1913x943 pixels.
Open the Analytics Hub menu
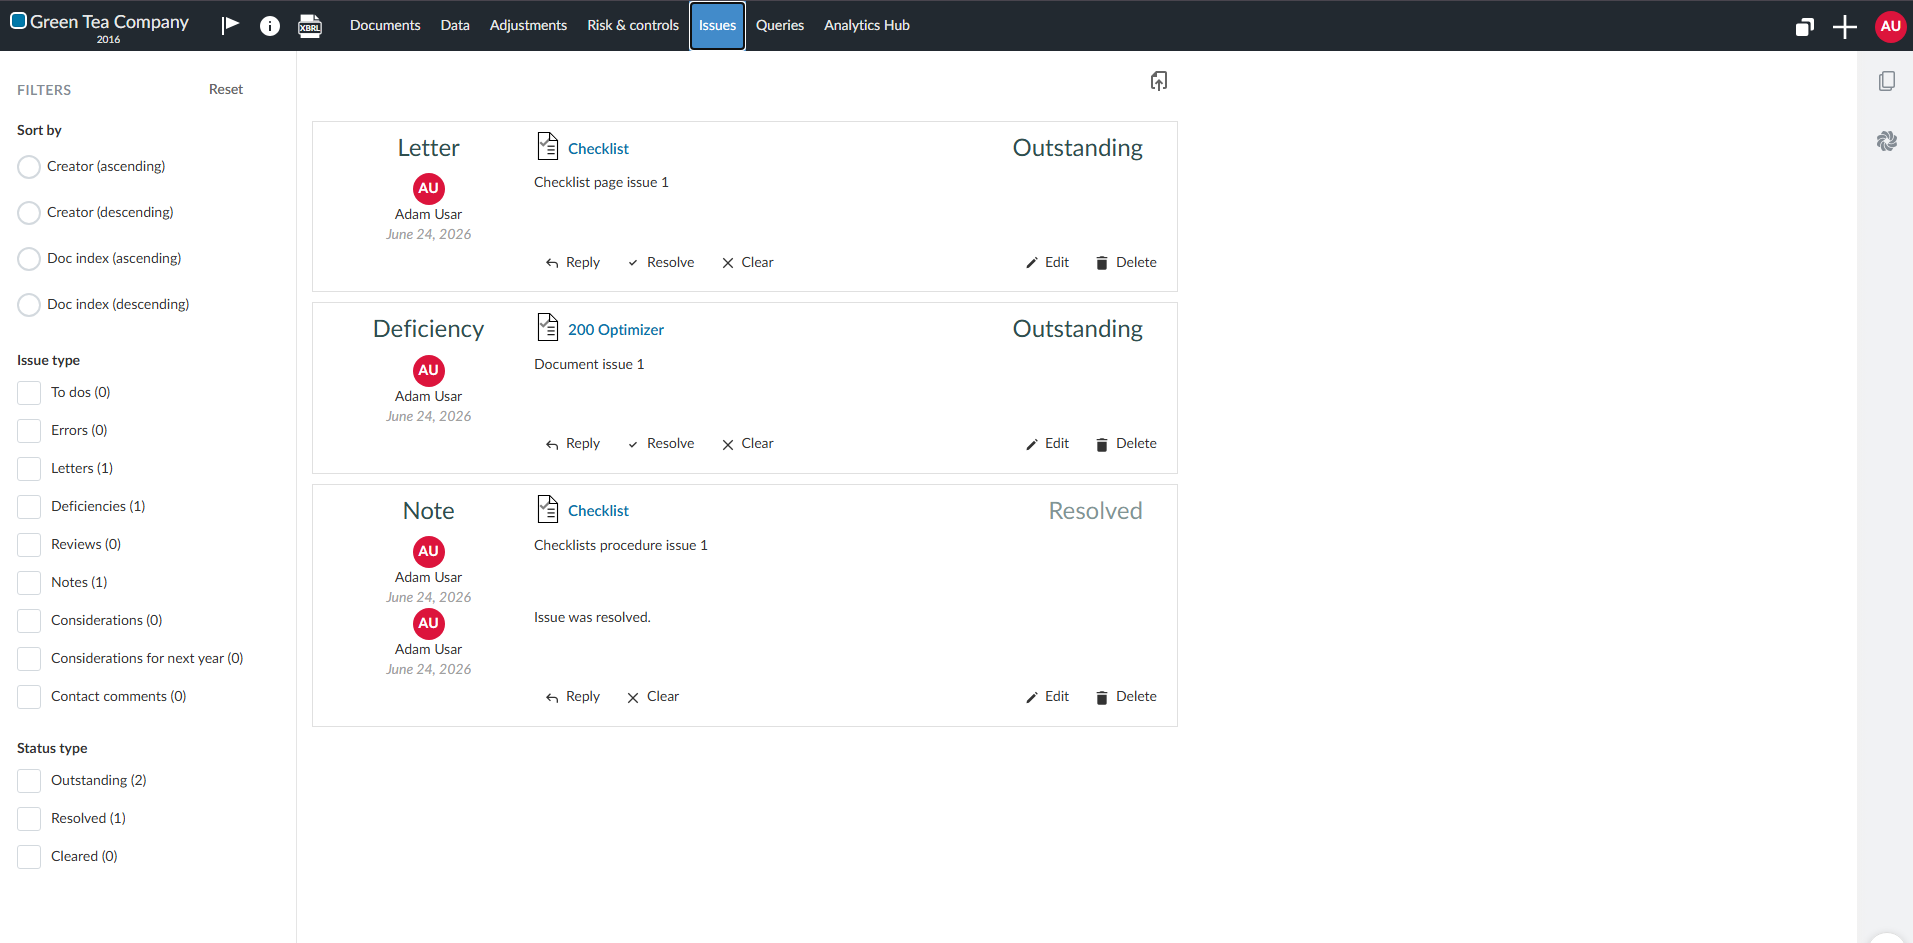click(867, 26)
